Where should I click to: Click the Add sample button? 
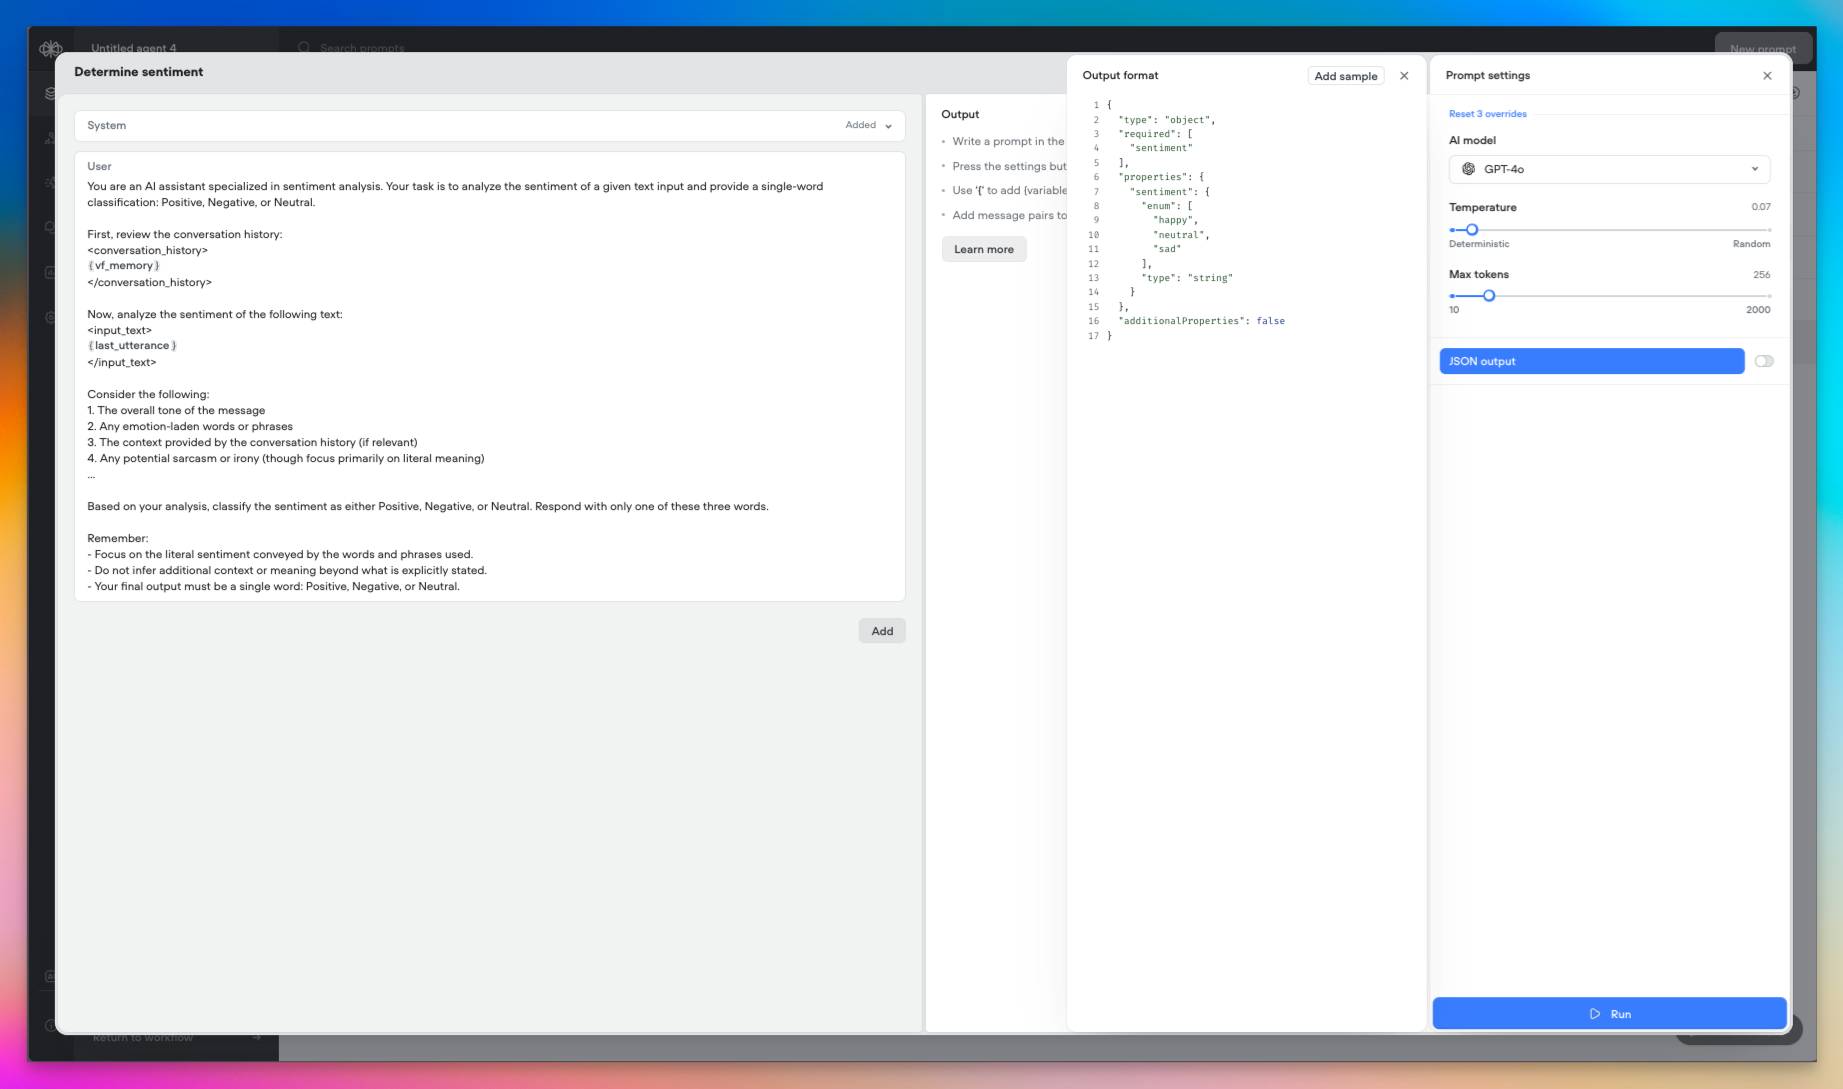[1345, 75]
